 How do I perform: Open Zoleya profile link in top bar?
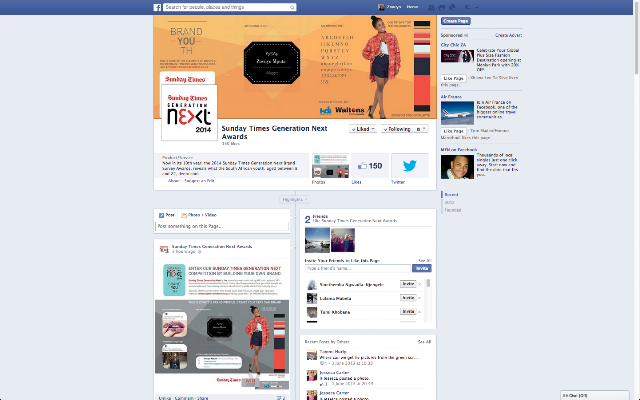(x=394, y=7)
